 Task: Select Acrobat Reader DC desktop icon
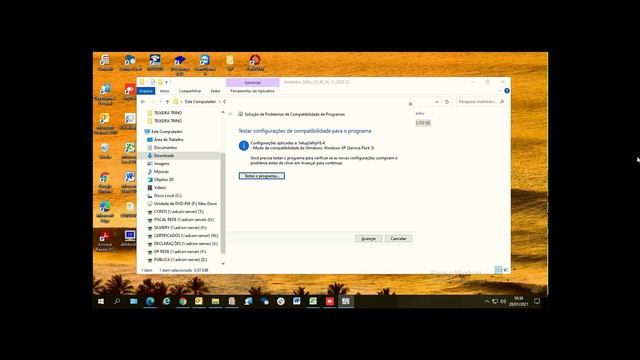pyautogui.click(x=105, y=241)
